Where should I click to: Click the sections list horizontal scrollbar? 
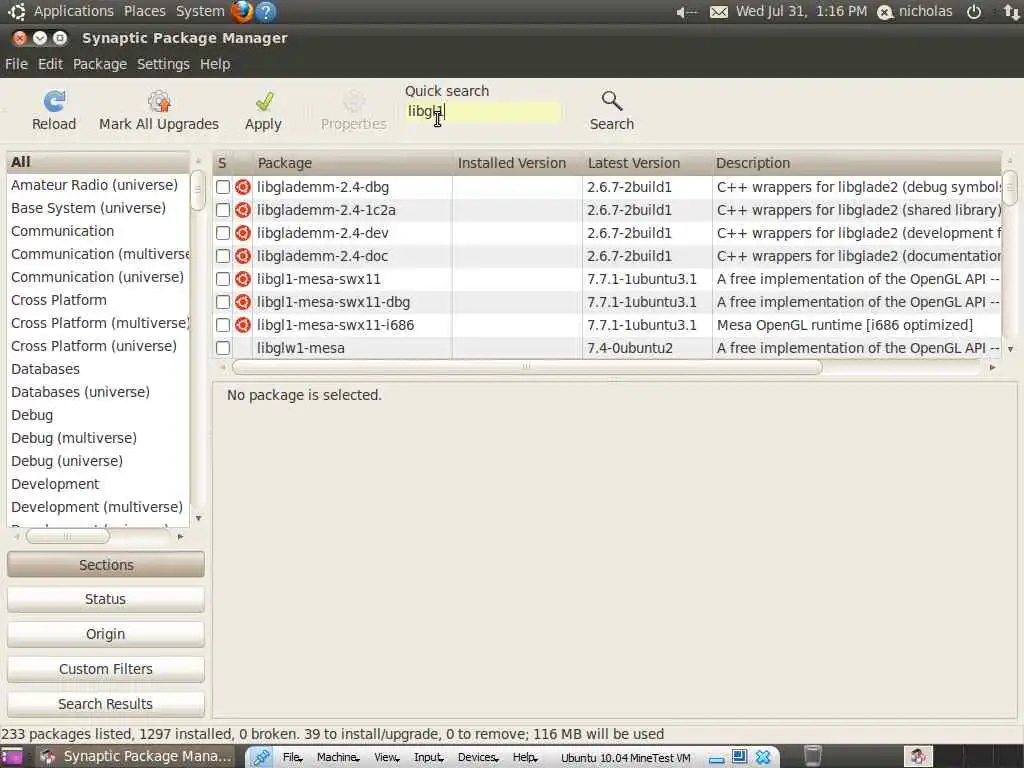(67, 537)
